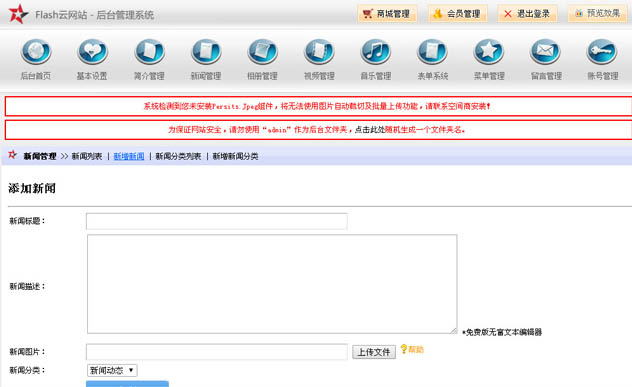Open the 后台首页 globe icon

pyautogui.click(x=36, y=52)
